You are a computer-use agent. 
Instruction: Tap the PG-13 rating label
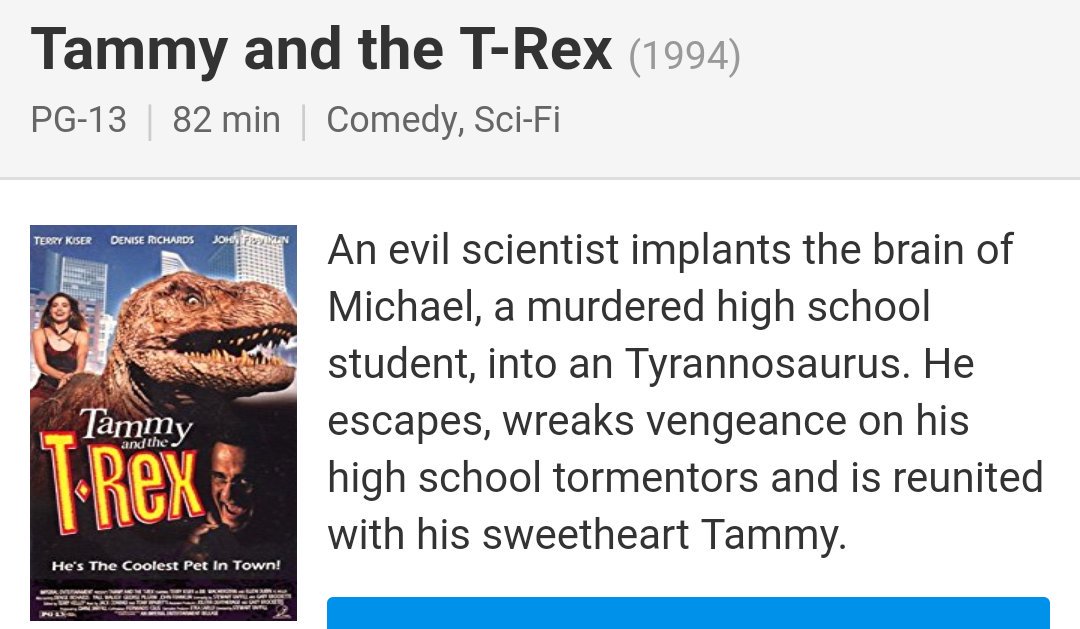point(79,120)
